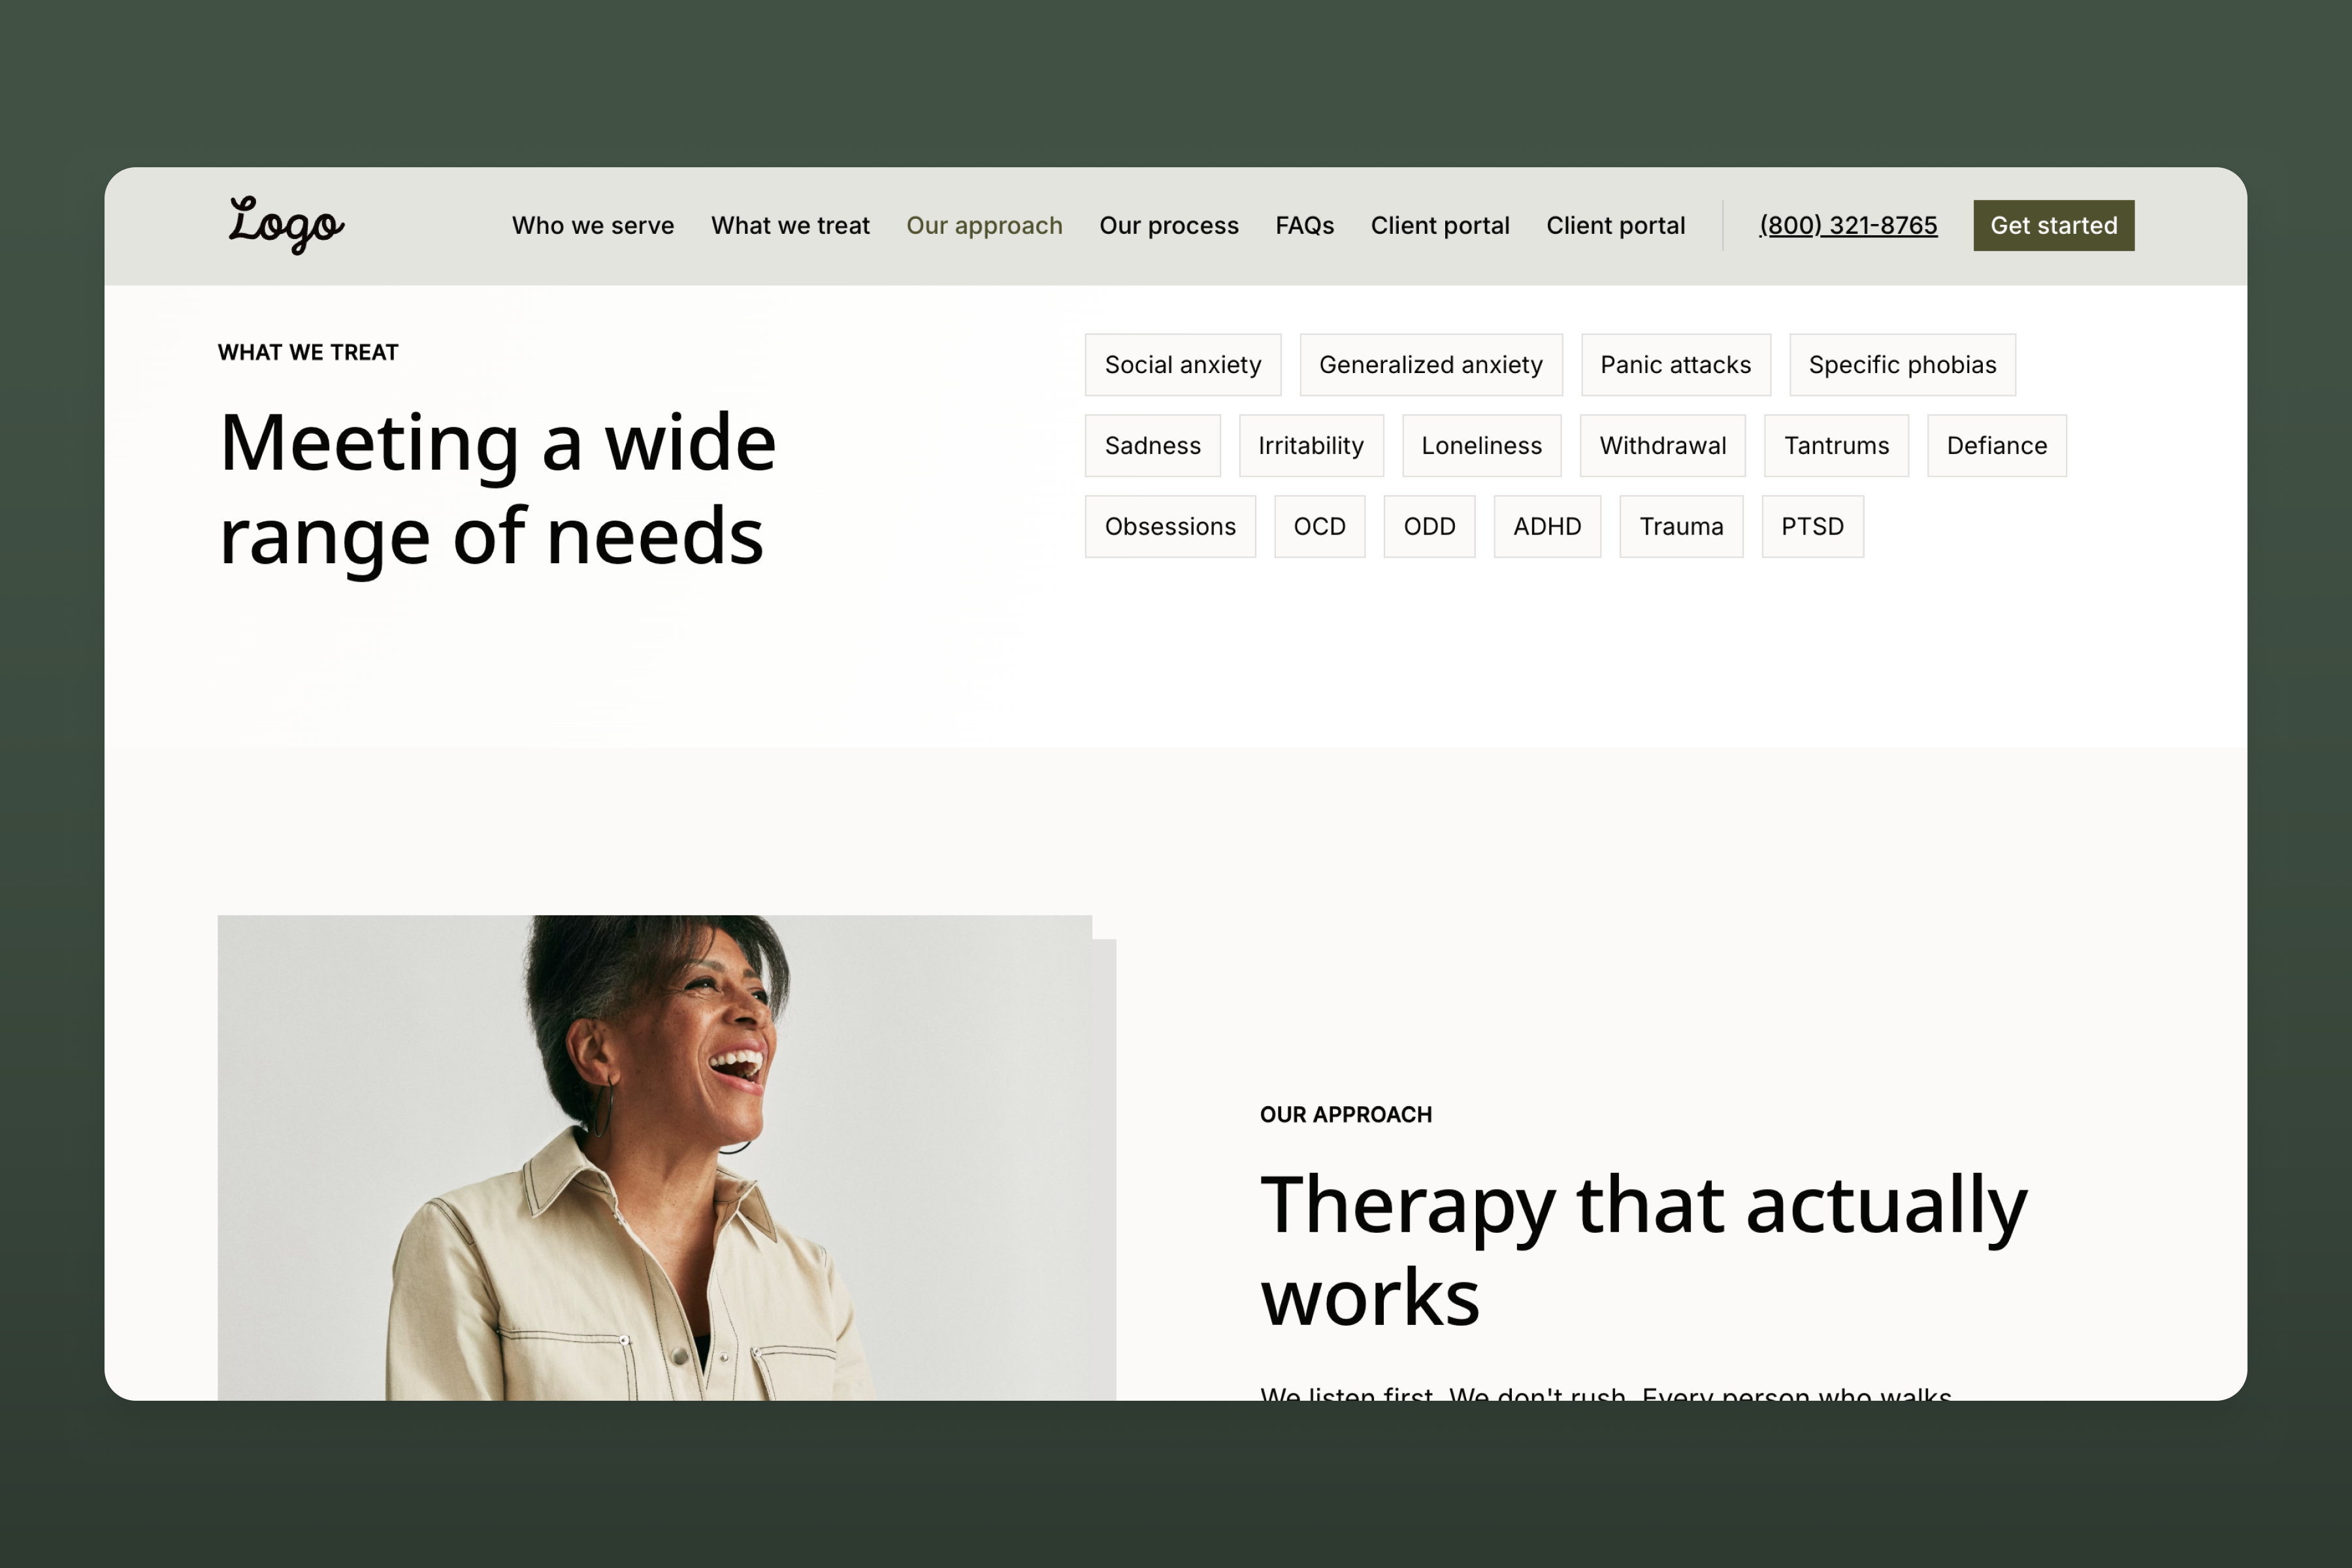
Task: Open the FAQs page
Action: tap(1304, 226)
